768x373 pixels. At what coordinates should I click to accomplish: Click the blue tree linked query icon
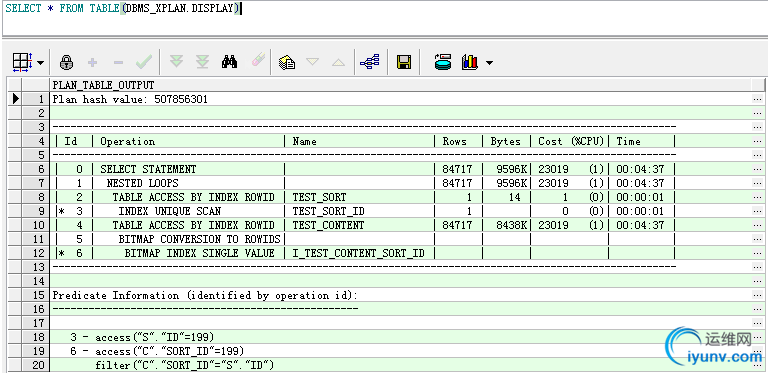[370, 62]
